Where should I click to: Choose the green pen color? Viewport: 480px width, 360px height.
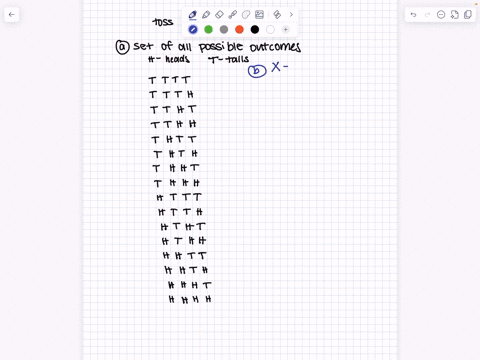pos(208,30)
